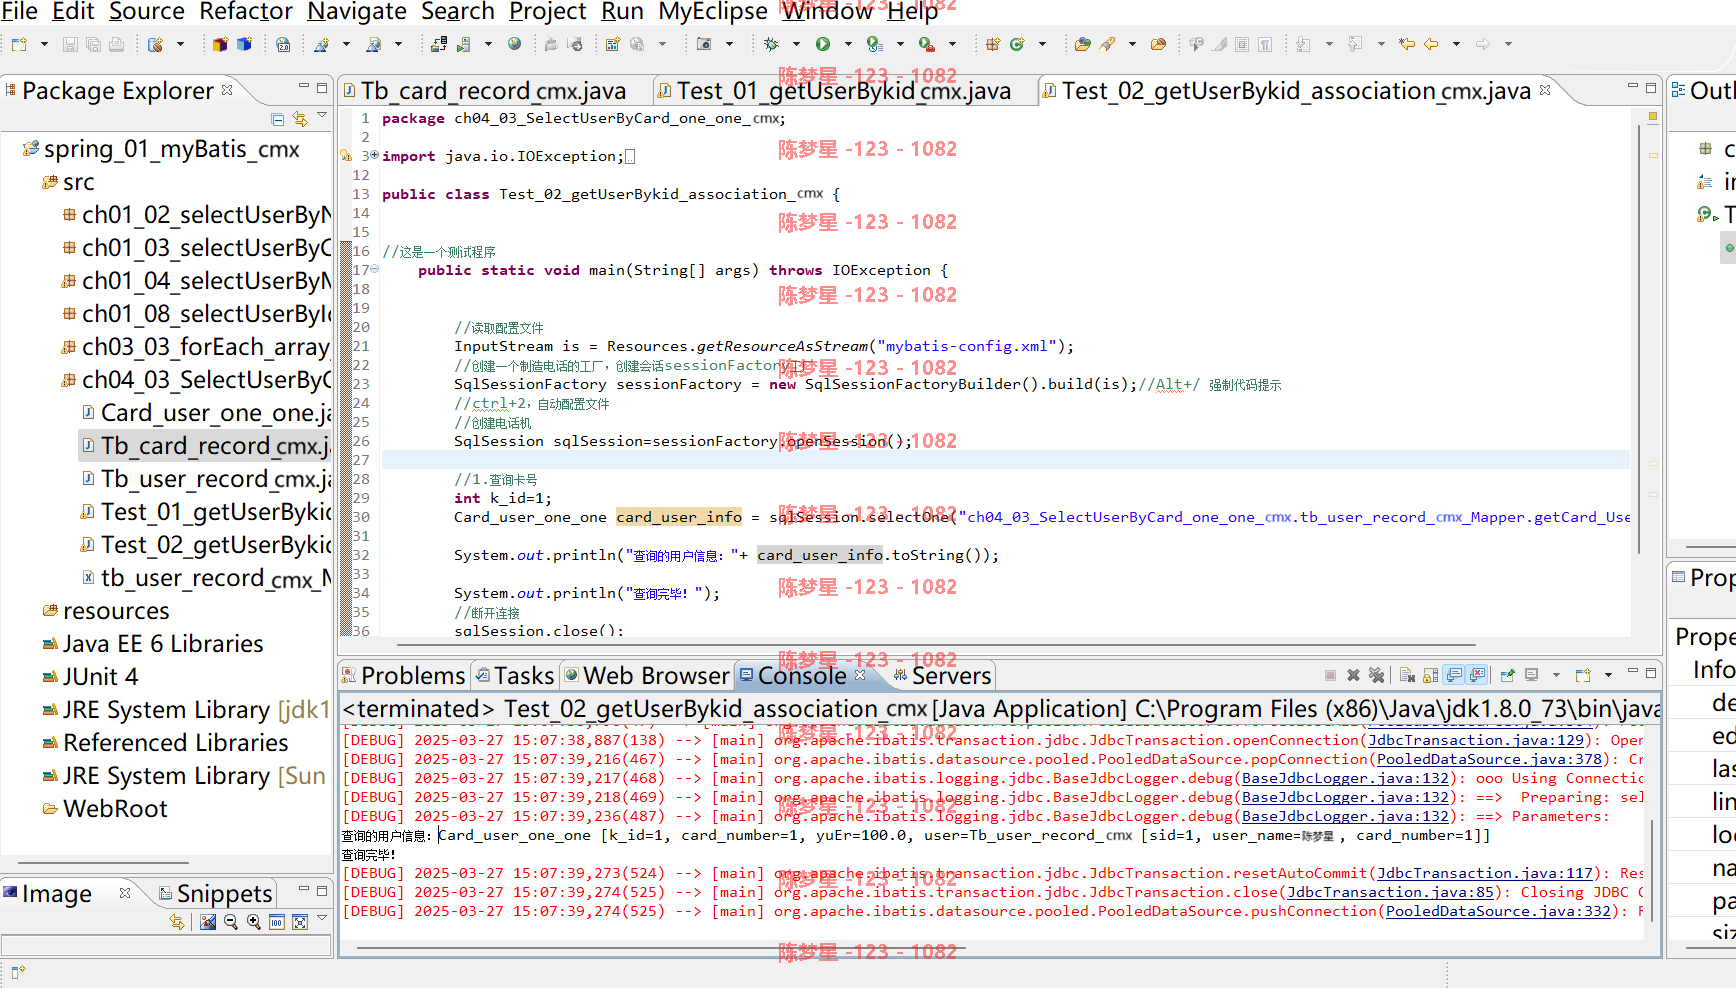Screen dimensions: 1736x988
Task: Click the Capture screenshot camera icon
Action: pos(704,44)
